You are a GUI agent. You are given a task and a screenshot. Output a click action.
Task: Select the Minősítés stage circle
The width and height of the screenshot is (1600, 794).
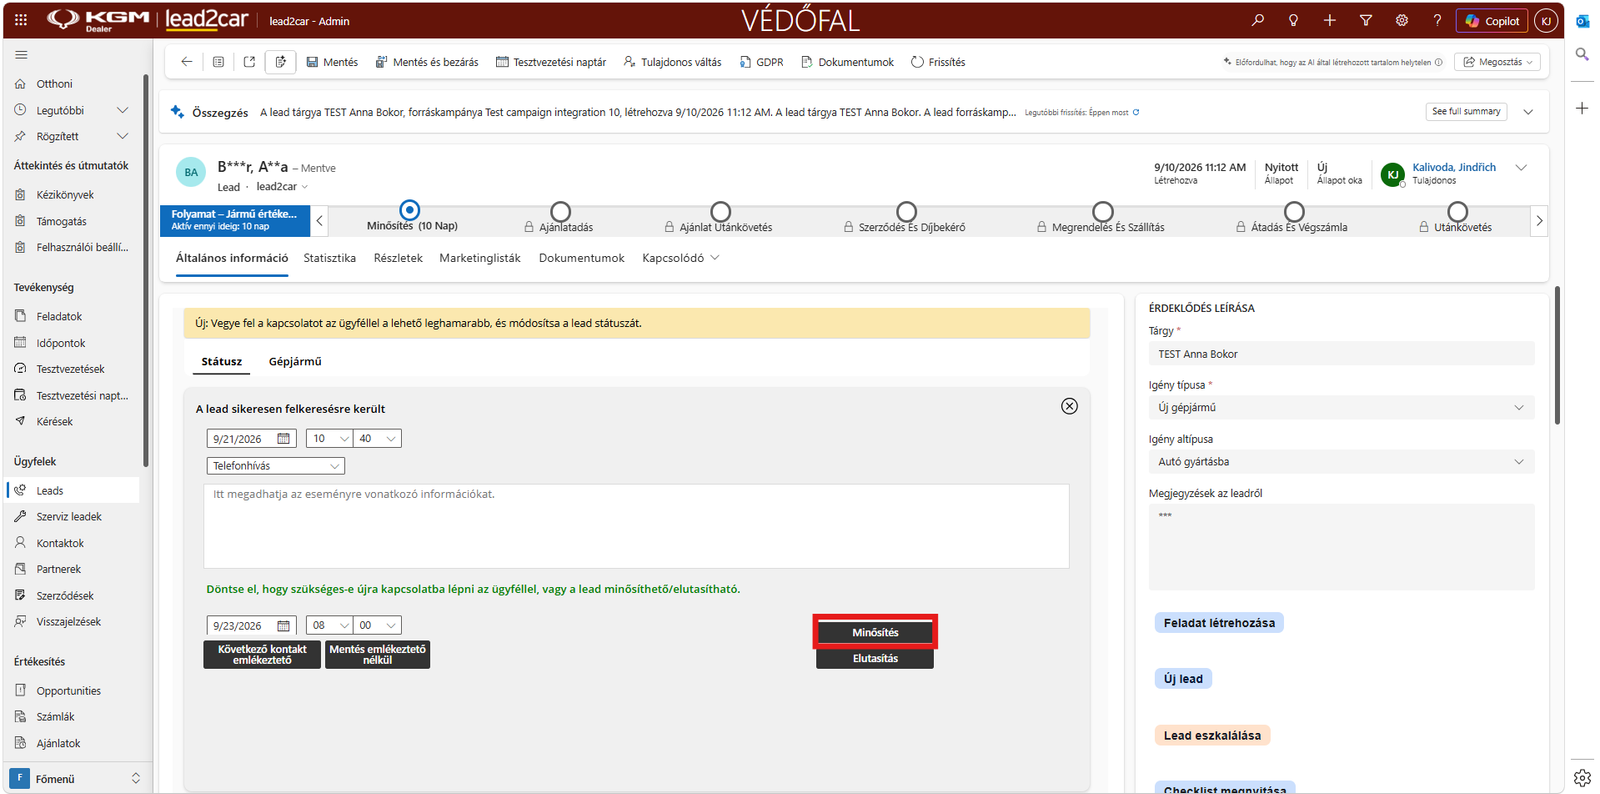click(x=409, y=211)
